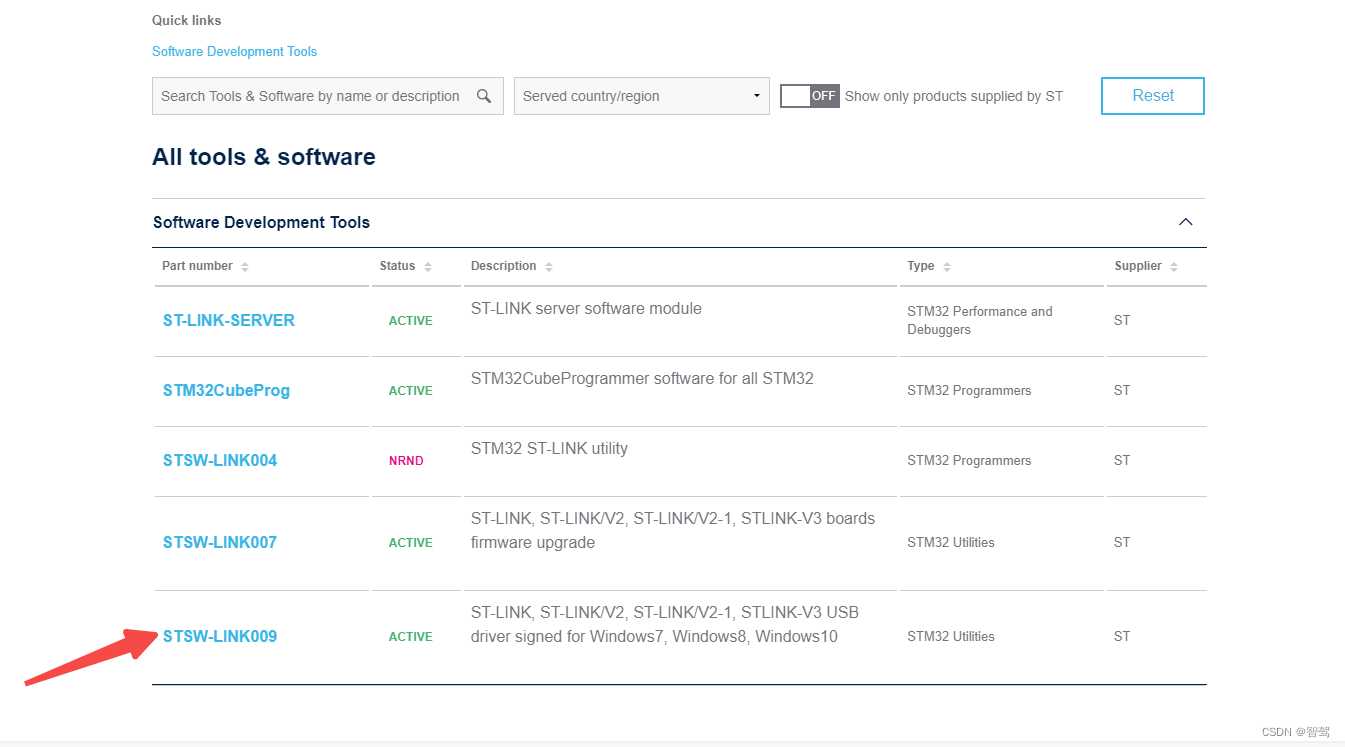Click 'STM32 ST-LINK utility' description
The image size is (1345, 747).
tap(549, 449)
